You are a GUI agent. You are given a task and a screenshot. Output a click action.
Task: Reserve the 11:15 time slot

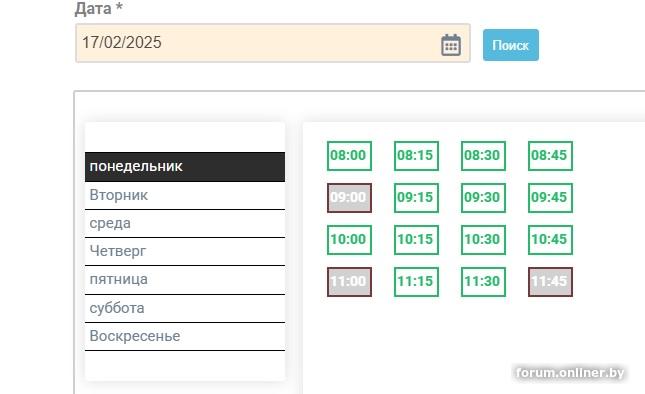tap(416, 282)
